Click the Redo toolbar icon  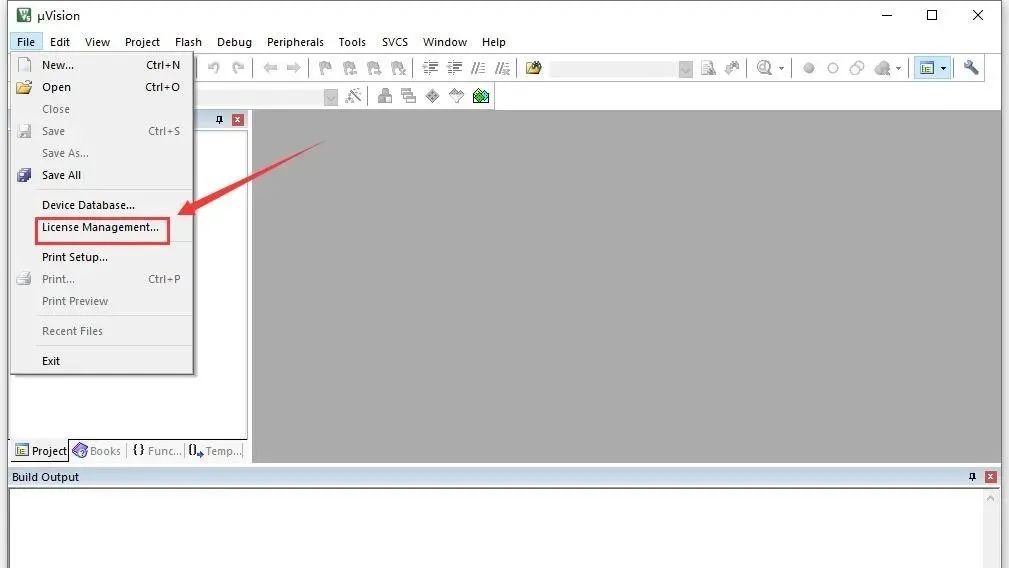(238, 68)
